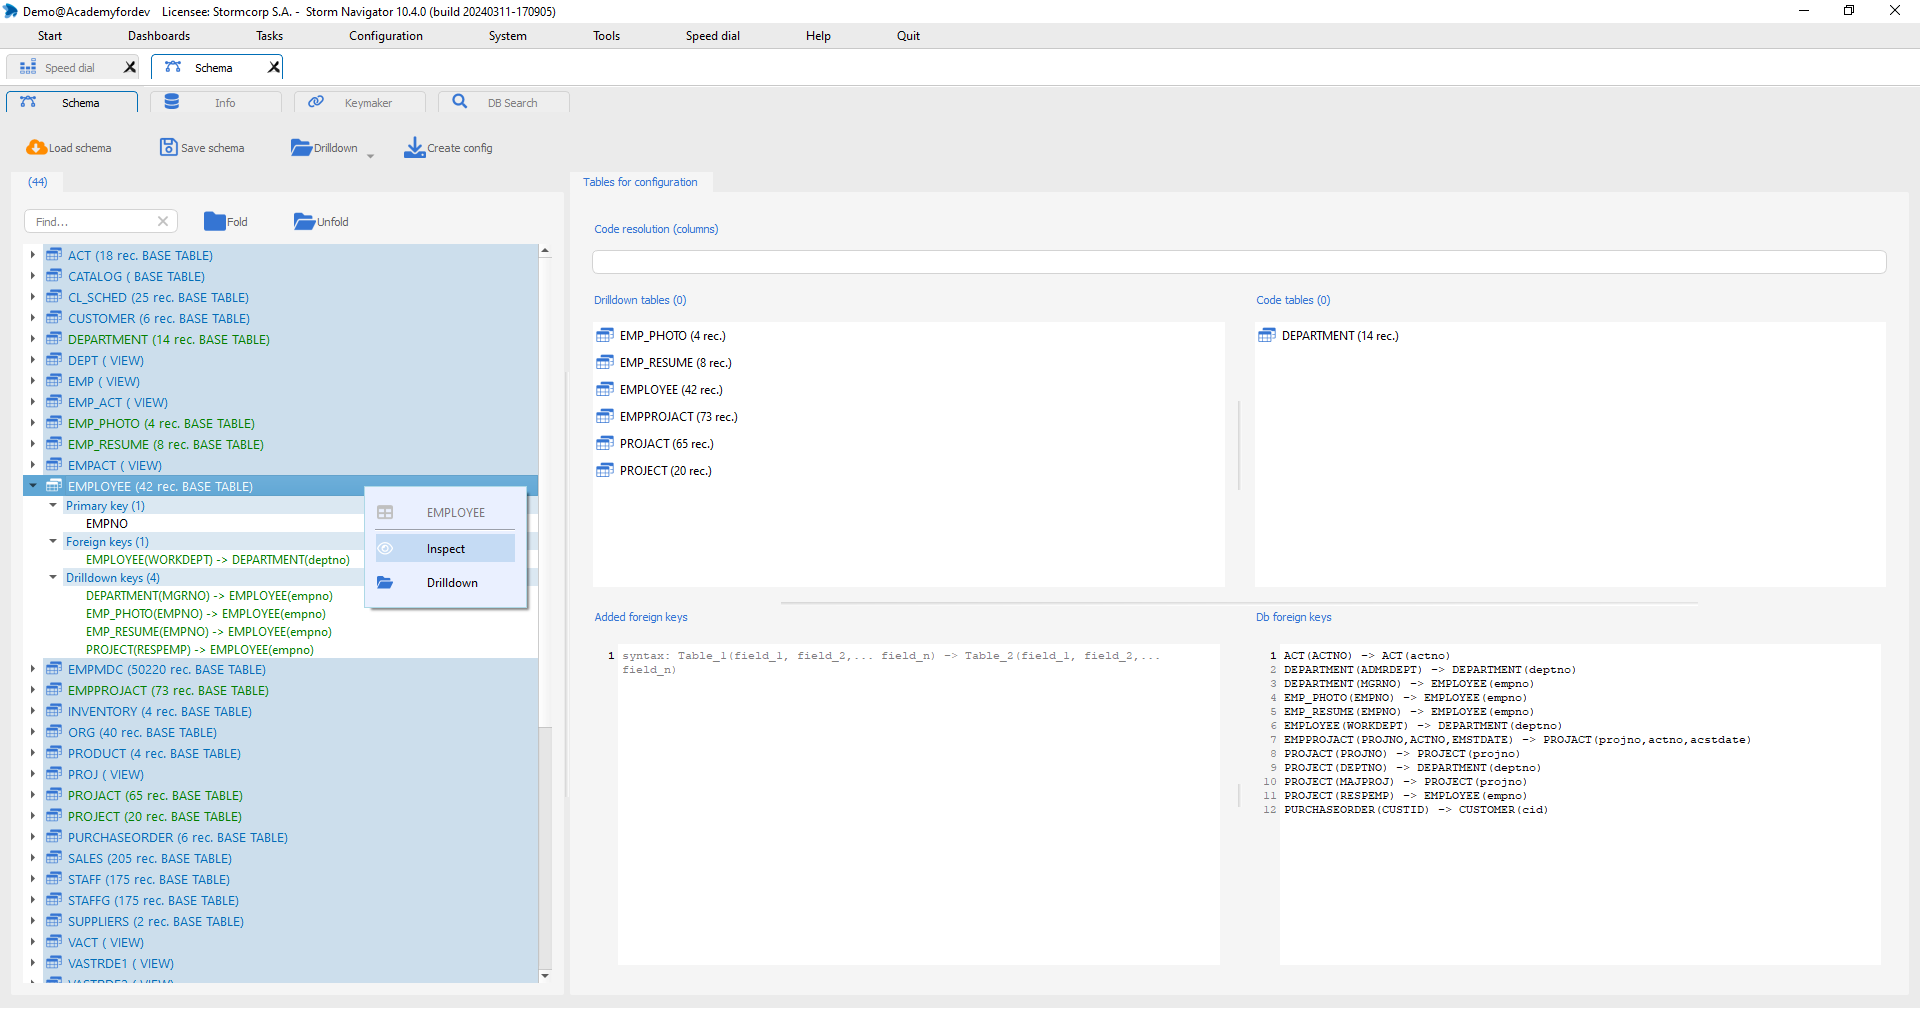
Task: Click the Drilldown folder icon in context menu
Action: click(x=385, y=583)
